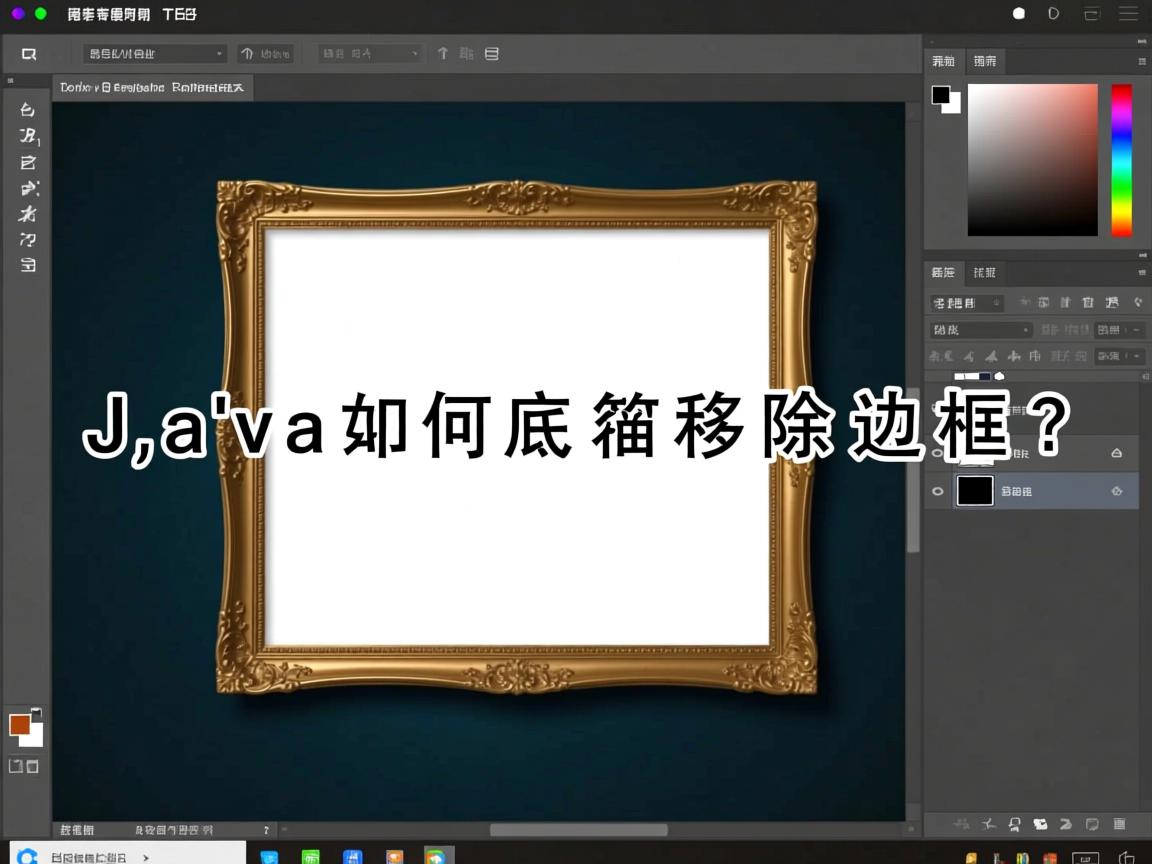Hide the upper layer using its eye toggle
Screen dimensions: 1152x864
tap(938, 452)
